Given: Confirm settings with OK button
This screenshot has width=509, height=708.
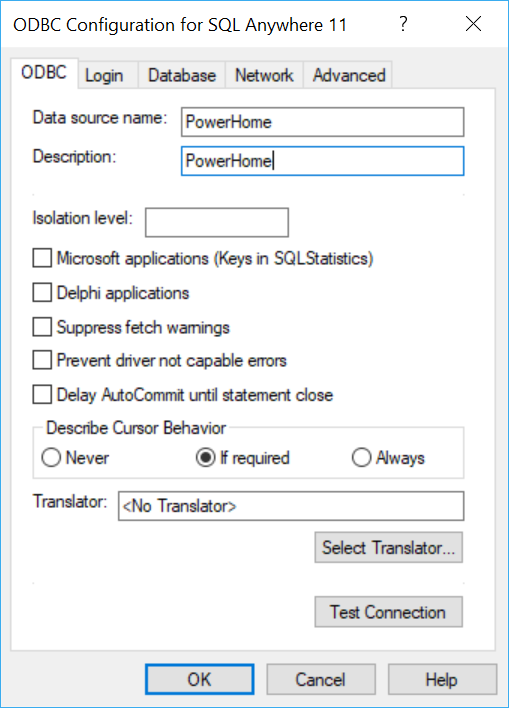Looking at the screenshot, I should point(200,679).
